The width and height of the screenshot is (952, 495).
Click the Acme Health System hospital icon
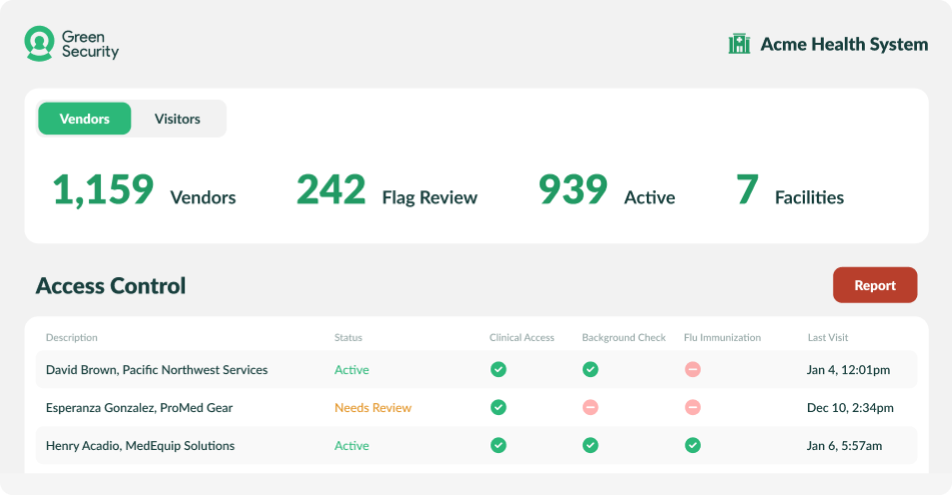pos(739,44)
